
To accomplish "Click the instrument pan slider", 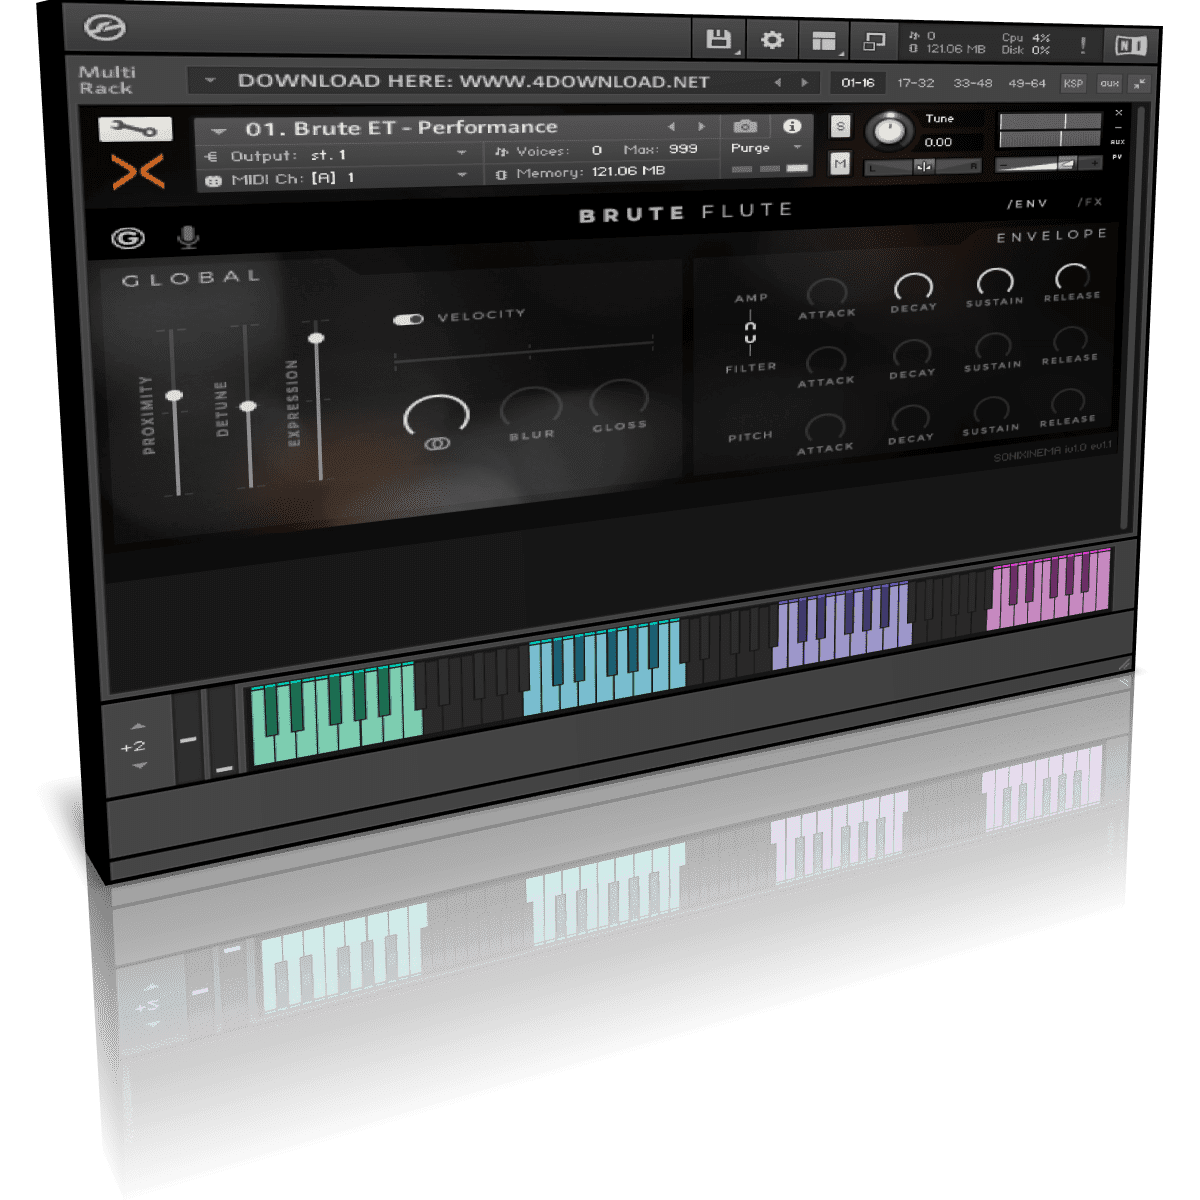I will (922, 167).
